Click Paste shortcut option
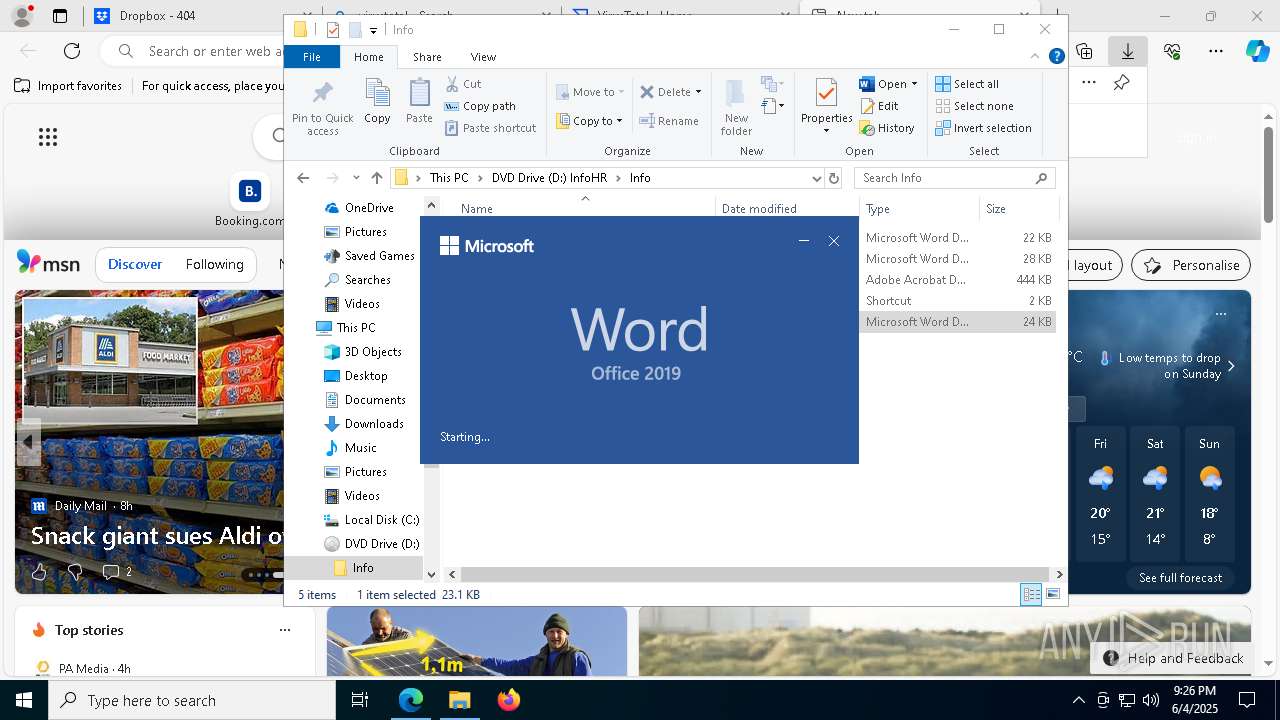 [x=490, y=128]
